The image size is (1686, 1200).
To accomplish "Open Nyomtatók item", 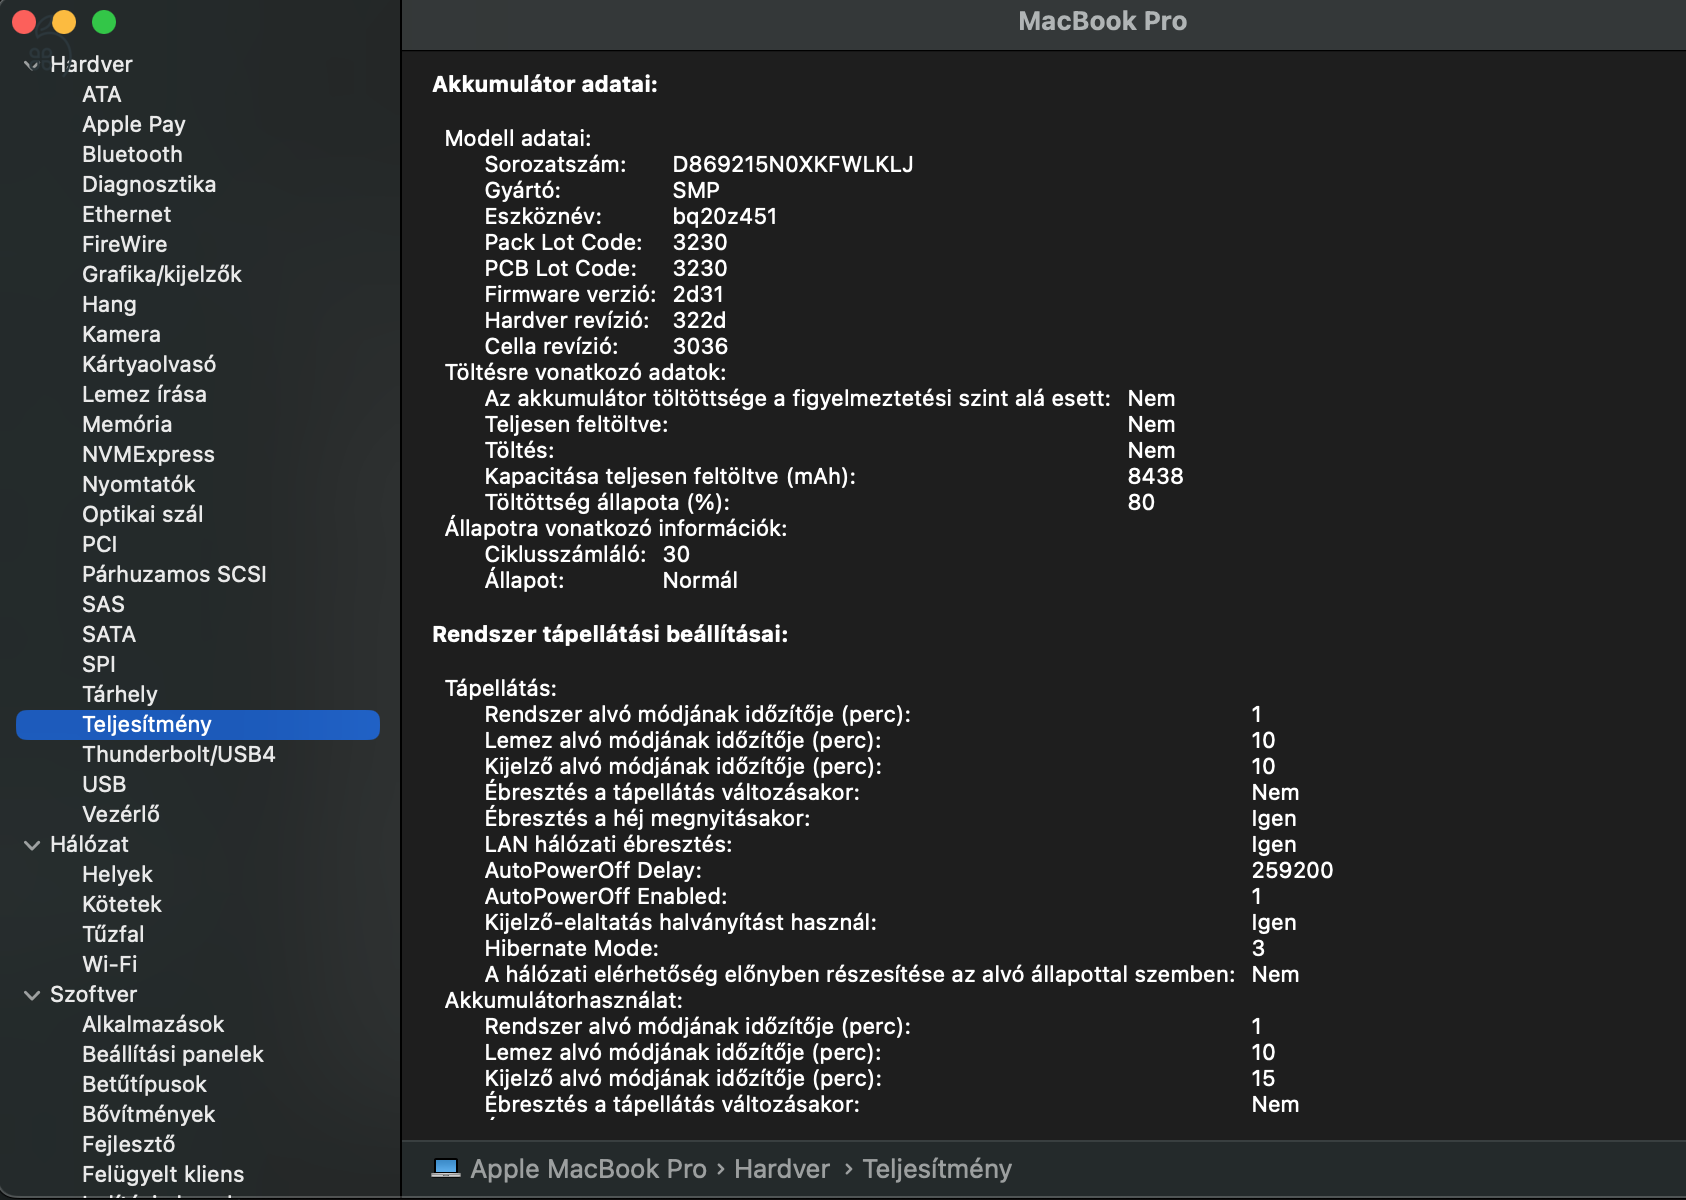I will [x=139, y=484].
